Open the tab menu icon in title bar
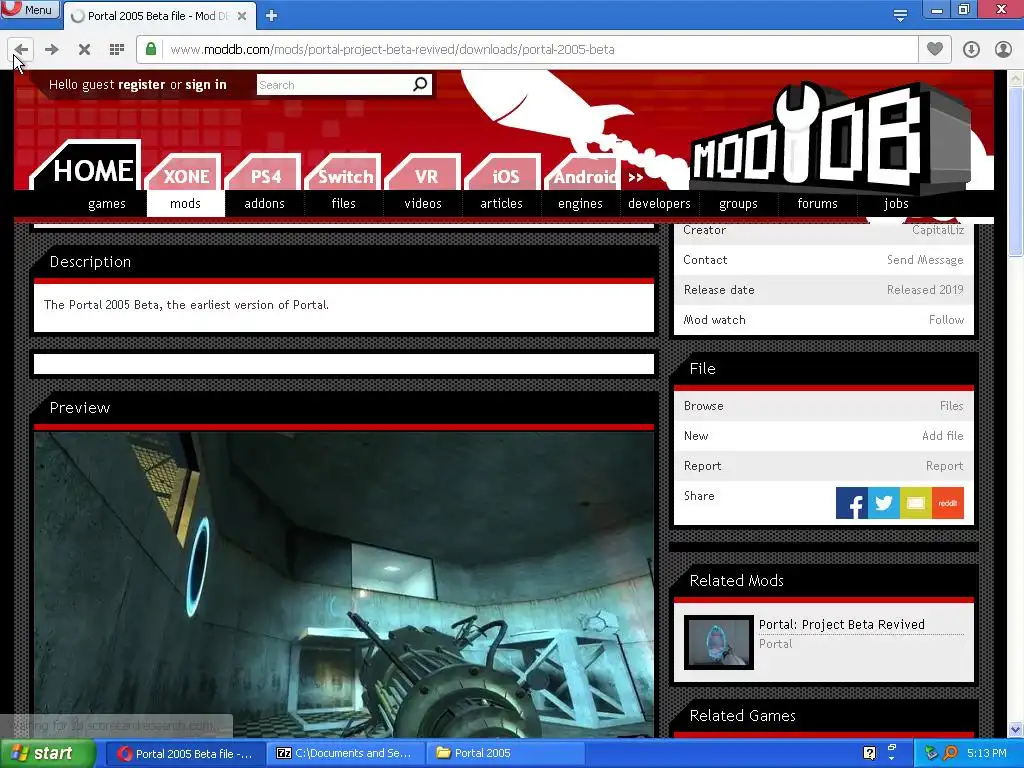This screenshot has width=1024, height=768. pyautogui.click(x=900, y=15)
